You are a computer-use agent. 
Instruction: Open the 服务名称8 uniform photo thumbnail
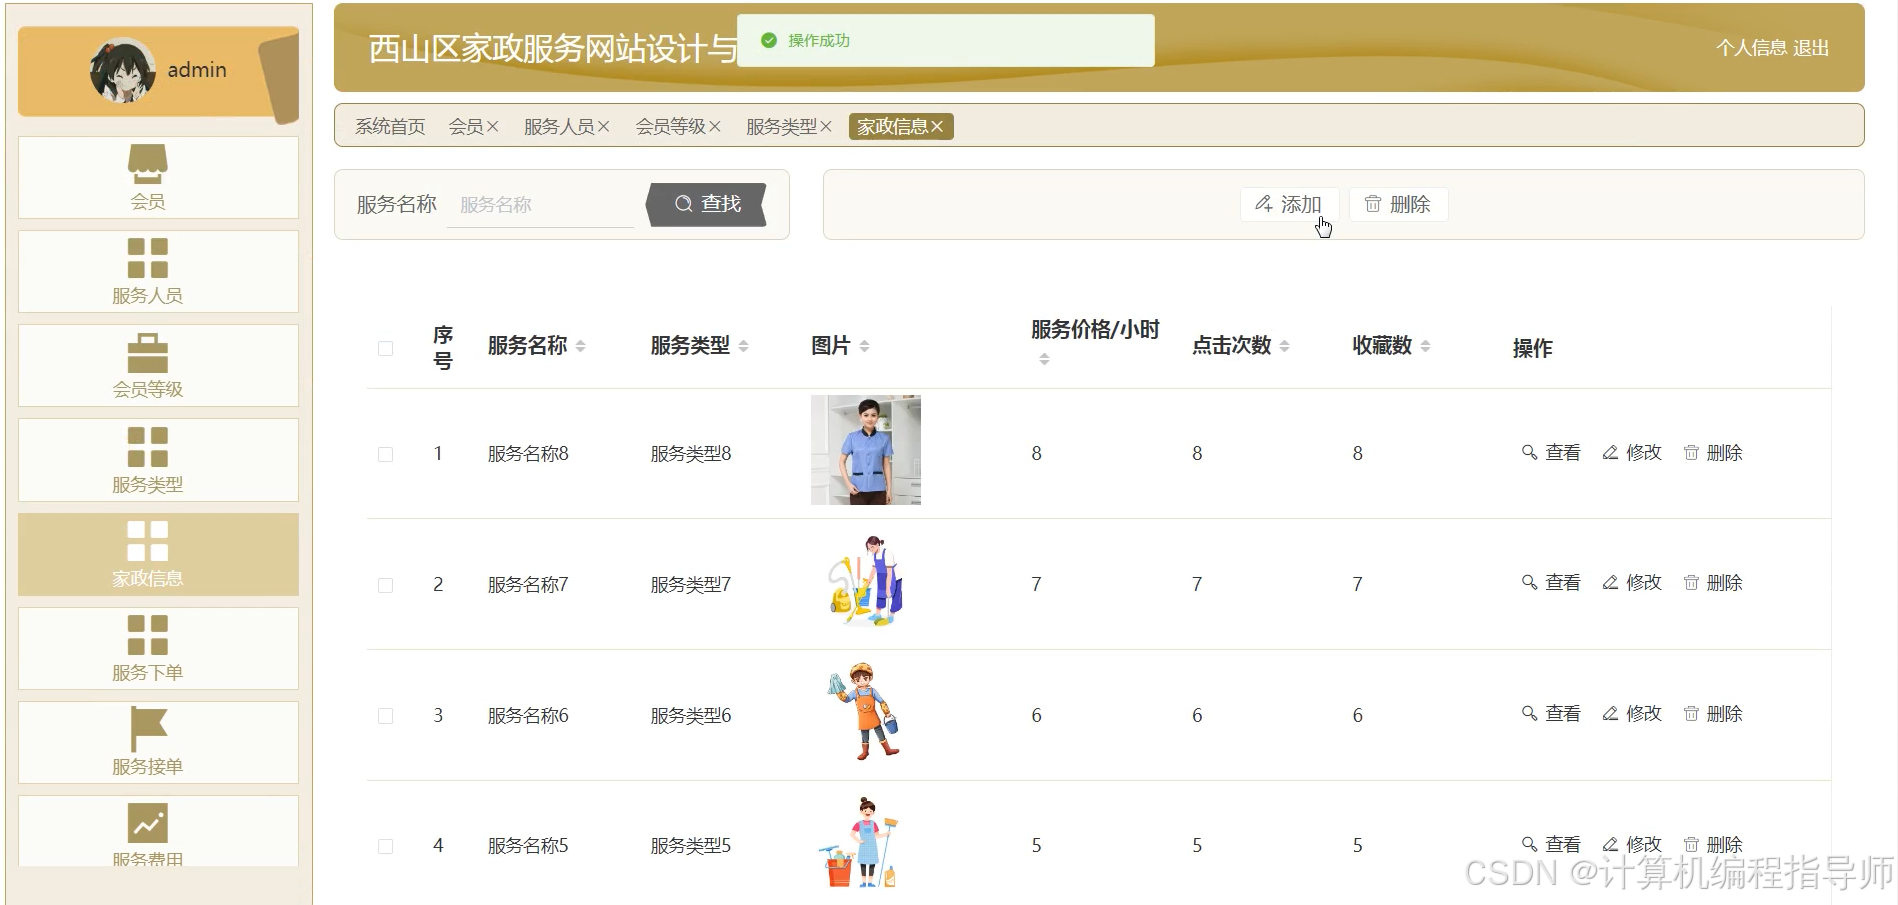(x=866, y=450)
